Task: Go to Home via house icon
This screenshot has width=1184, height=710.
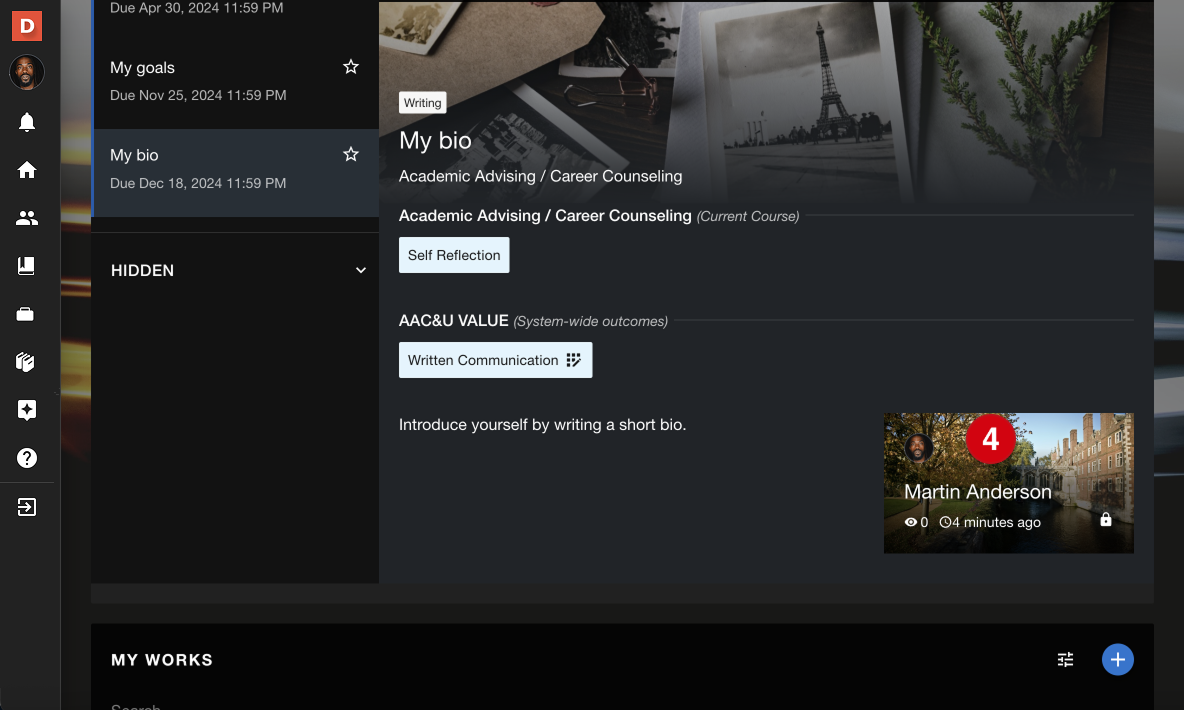Action: [x=26, y=170]
